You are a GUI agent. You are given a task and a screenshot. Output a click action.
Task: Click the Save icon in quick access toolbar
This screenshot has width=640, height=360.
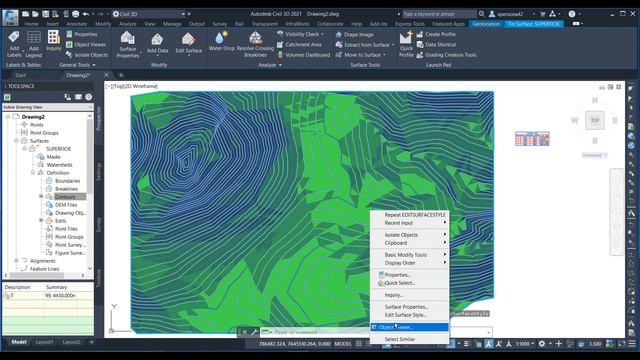point(45,14)
